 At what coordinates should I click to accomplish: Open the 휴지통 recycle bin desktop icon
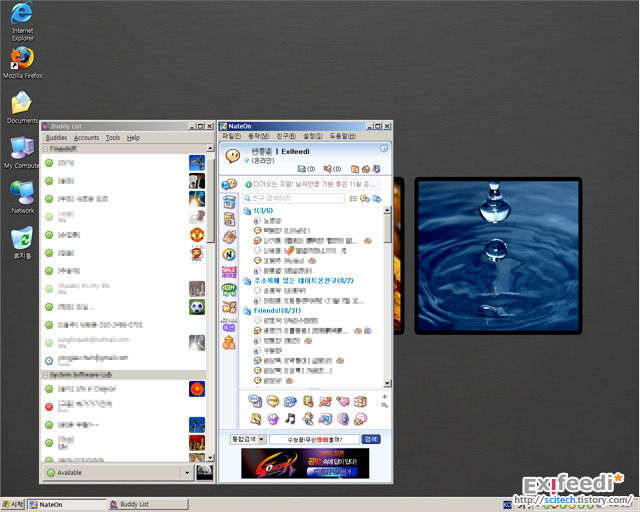click(x=22, y=243)
